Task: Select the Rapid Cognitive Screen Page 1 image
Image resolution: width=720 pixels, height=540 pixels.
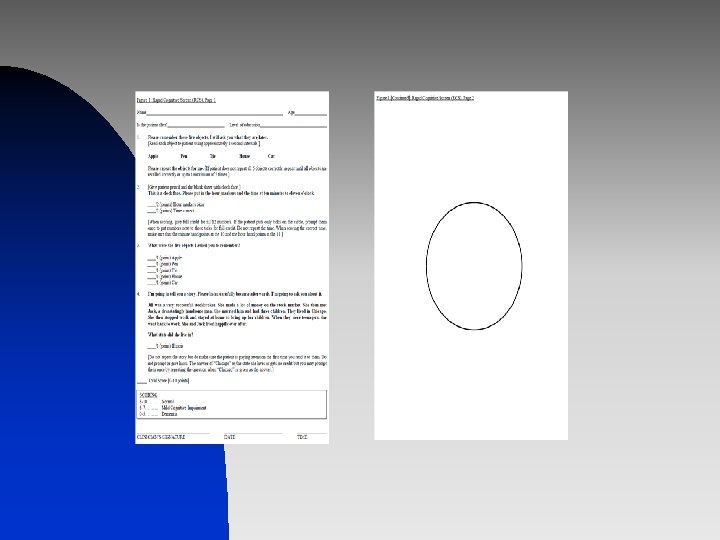Action: tap(232, 267)
